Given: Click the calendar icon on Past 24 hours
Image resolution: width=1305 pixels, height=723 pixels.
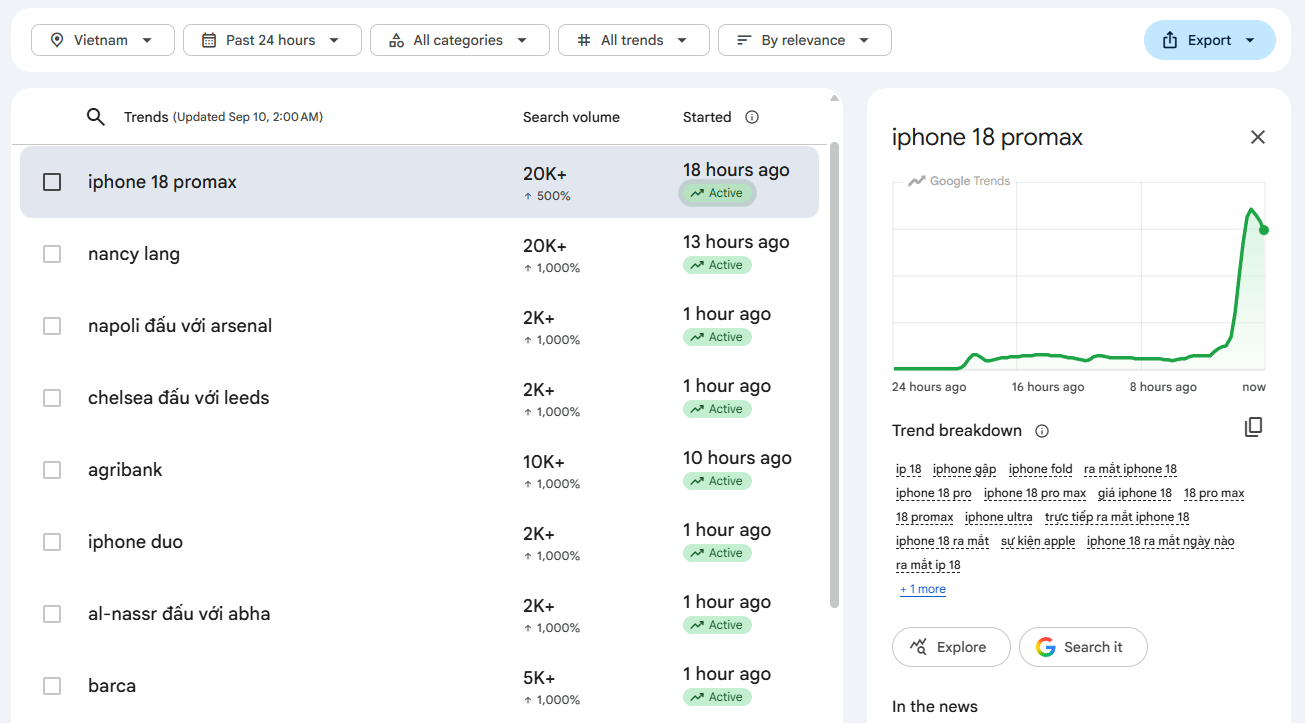Looking at the screenshot, I should pos(209,40).
